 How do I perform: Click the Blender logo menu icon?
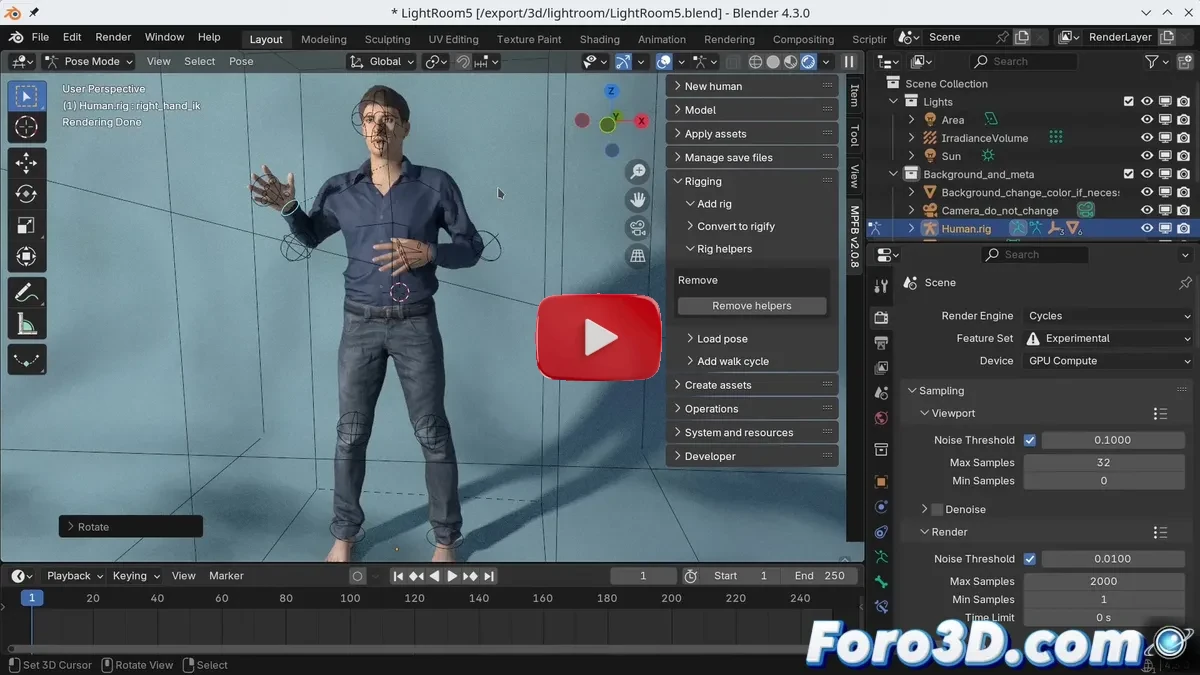(15, 37)
